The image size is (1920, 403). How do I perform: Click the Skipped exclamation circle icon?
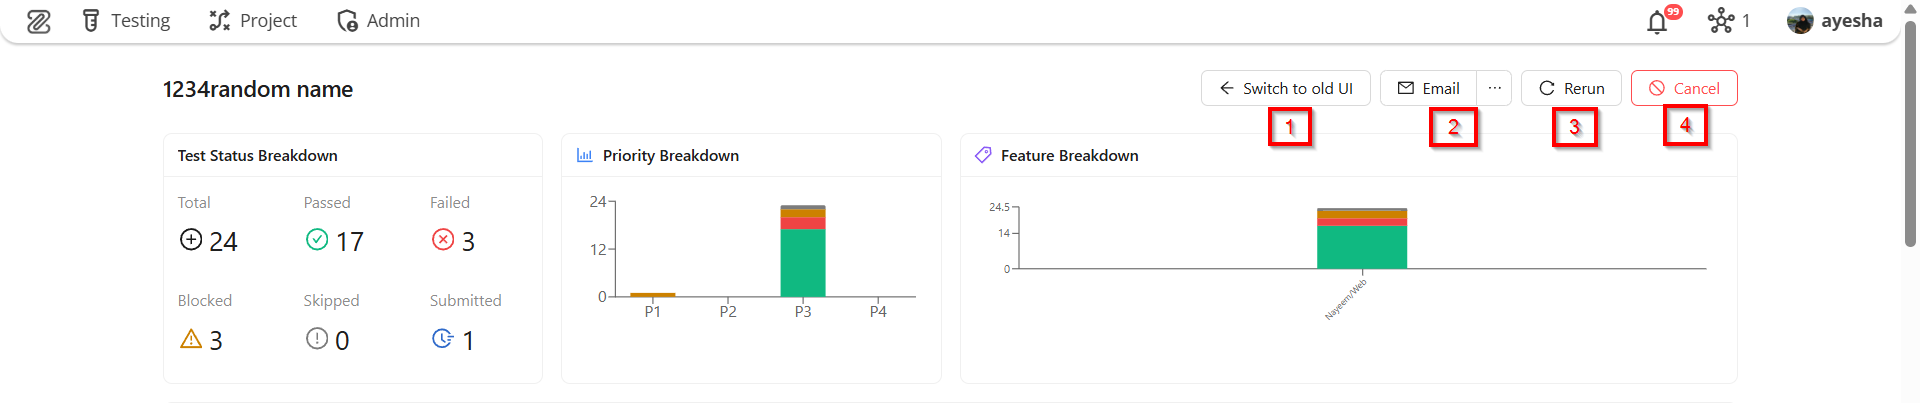[317, 339]
